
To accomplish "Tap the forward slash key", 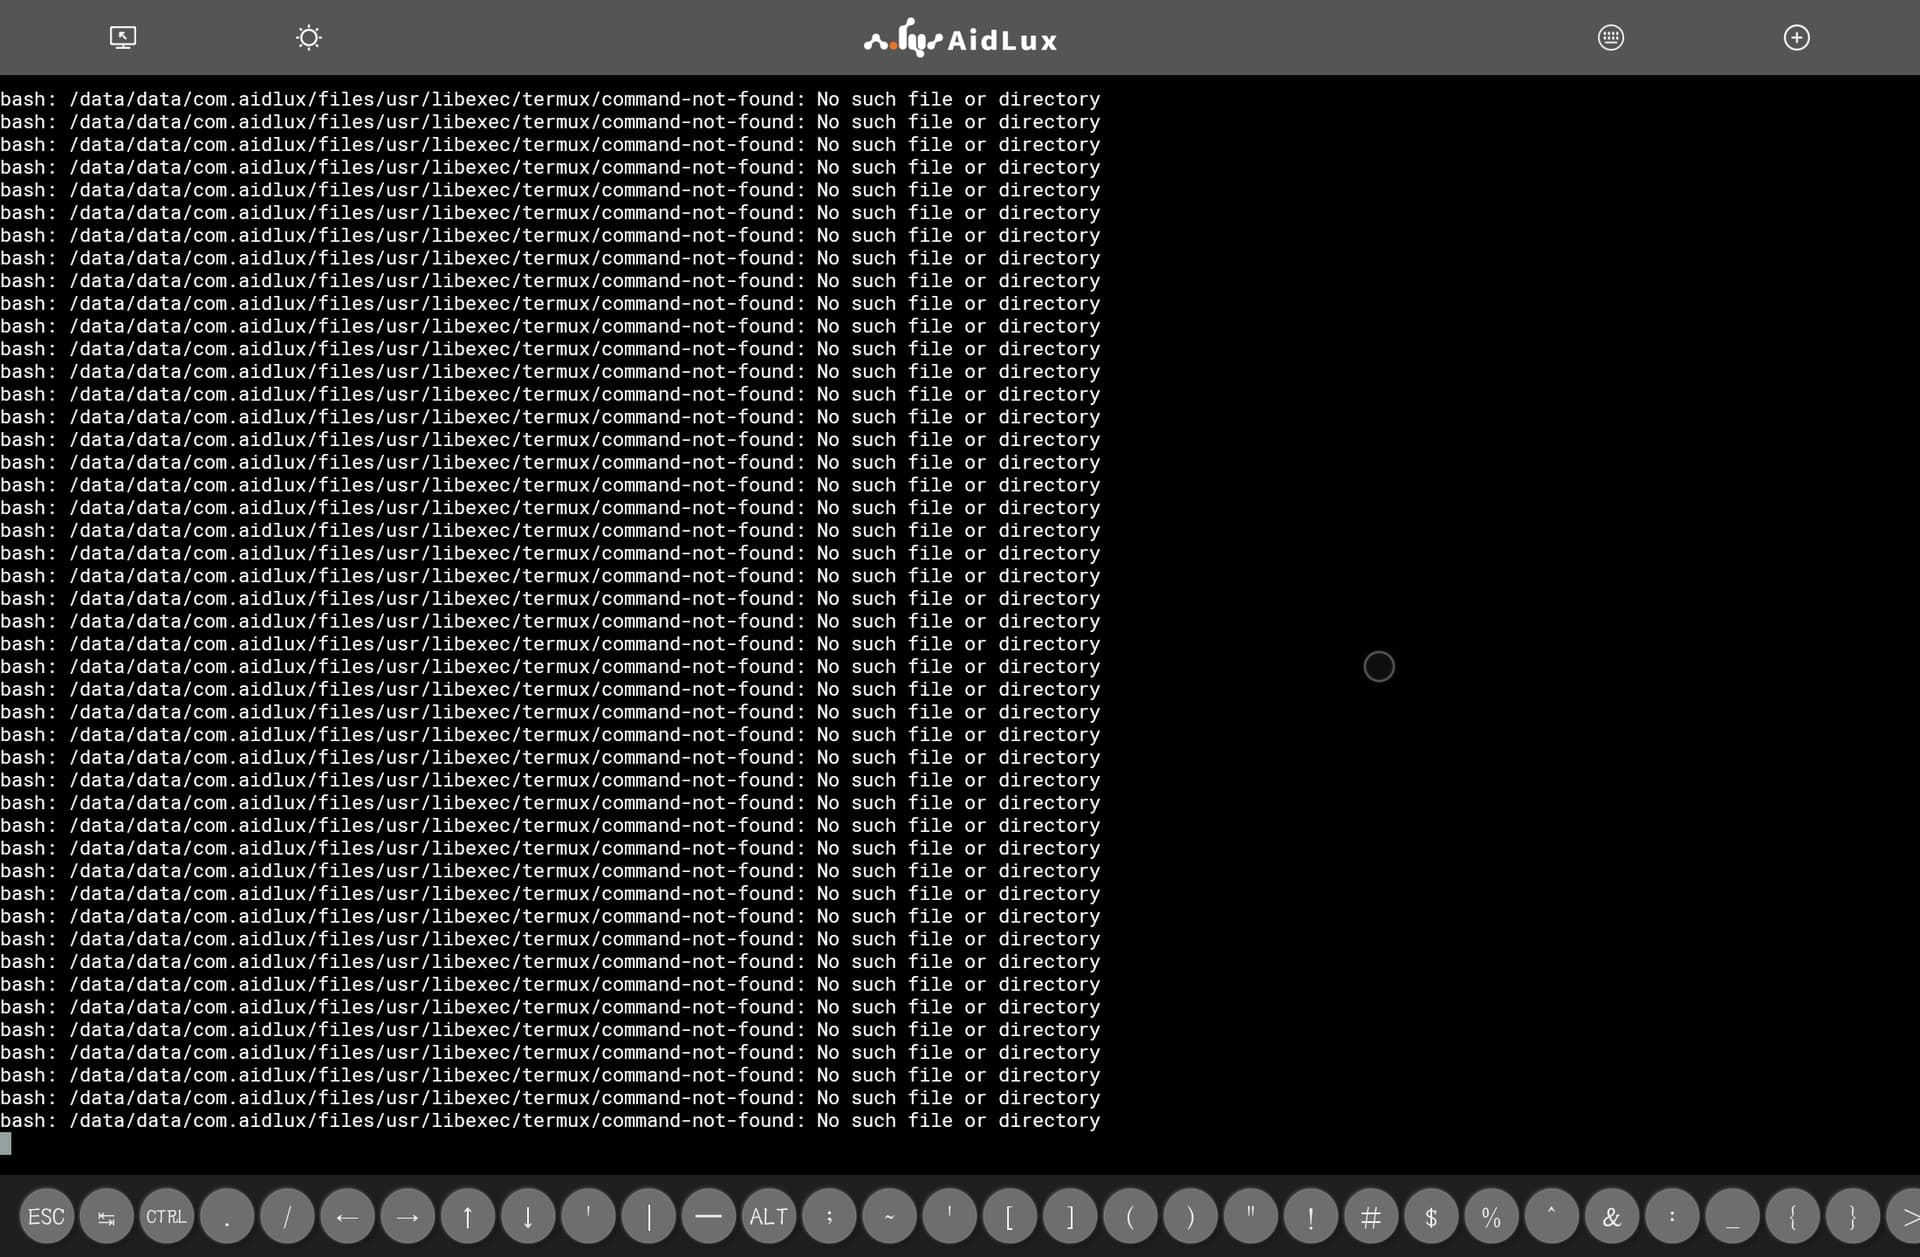I will [287, 1217].
